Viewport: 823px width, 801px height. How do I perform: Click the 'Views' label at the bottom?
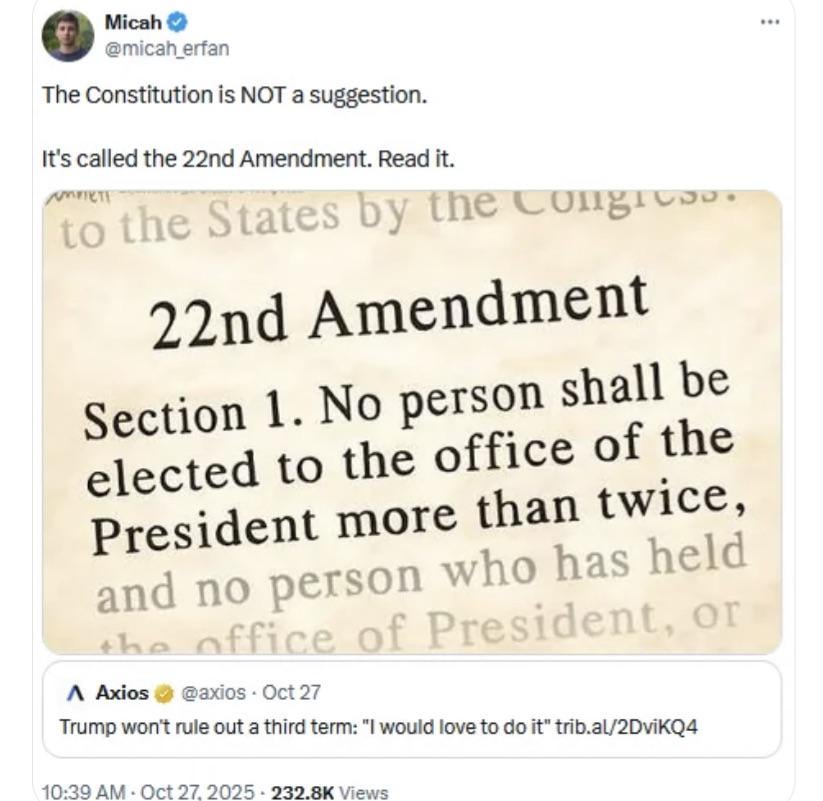point(364,792)
